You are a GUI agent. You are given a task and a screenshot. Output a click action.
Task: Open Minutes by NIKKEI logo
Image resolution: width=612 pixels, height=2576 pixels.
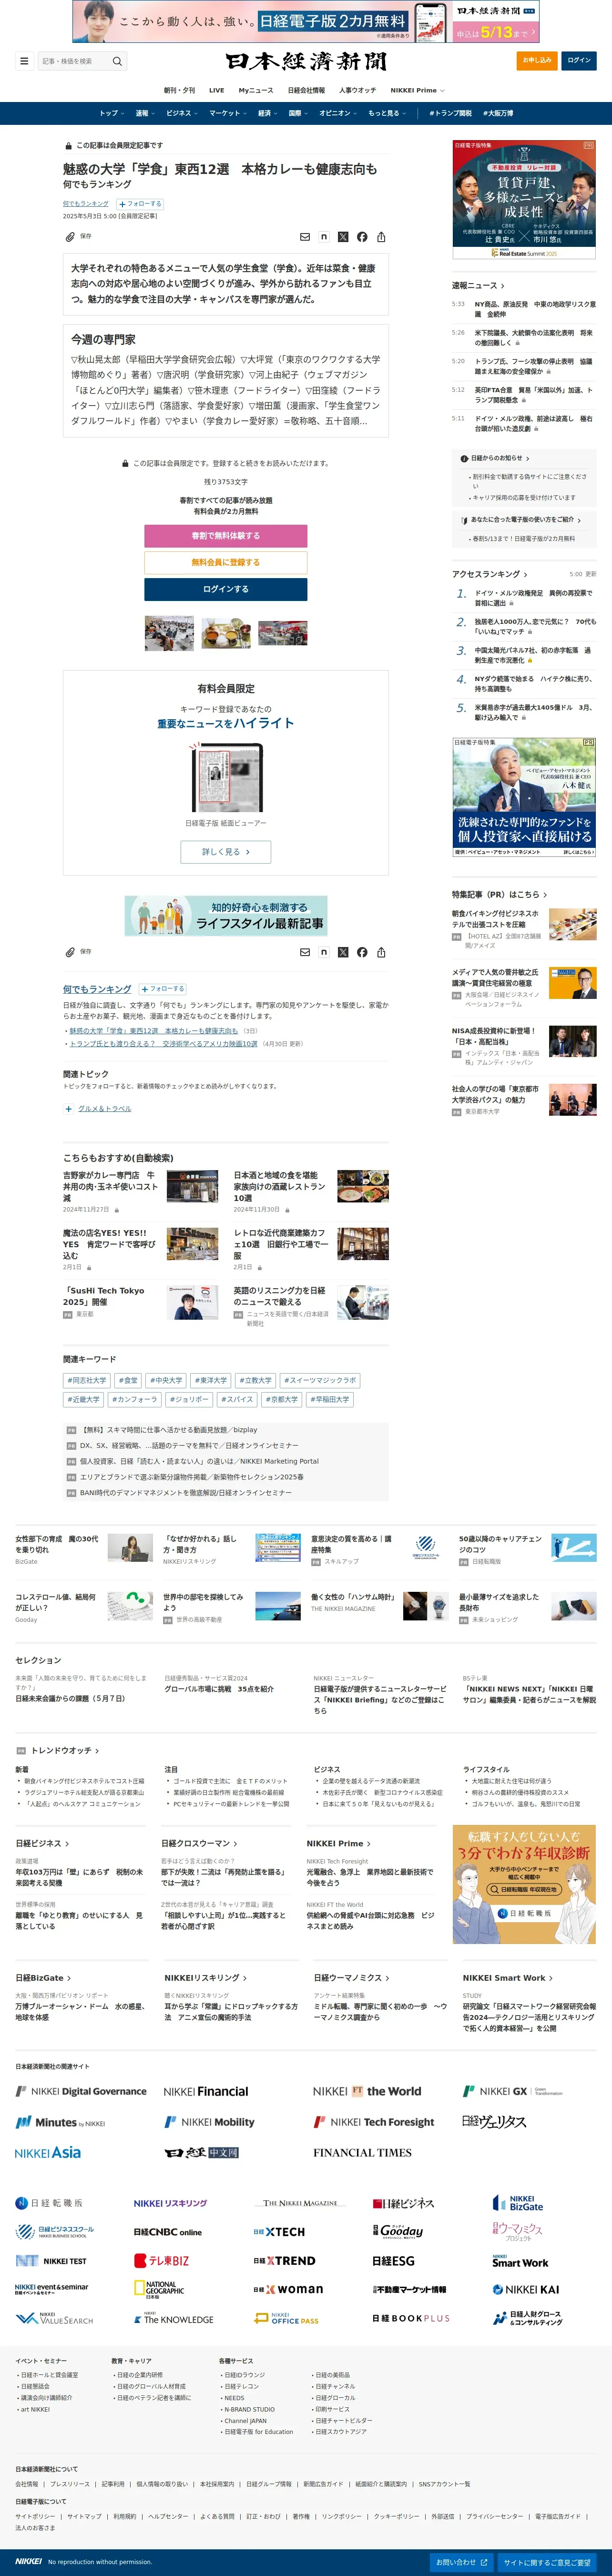[60, 2122]
